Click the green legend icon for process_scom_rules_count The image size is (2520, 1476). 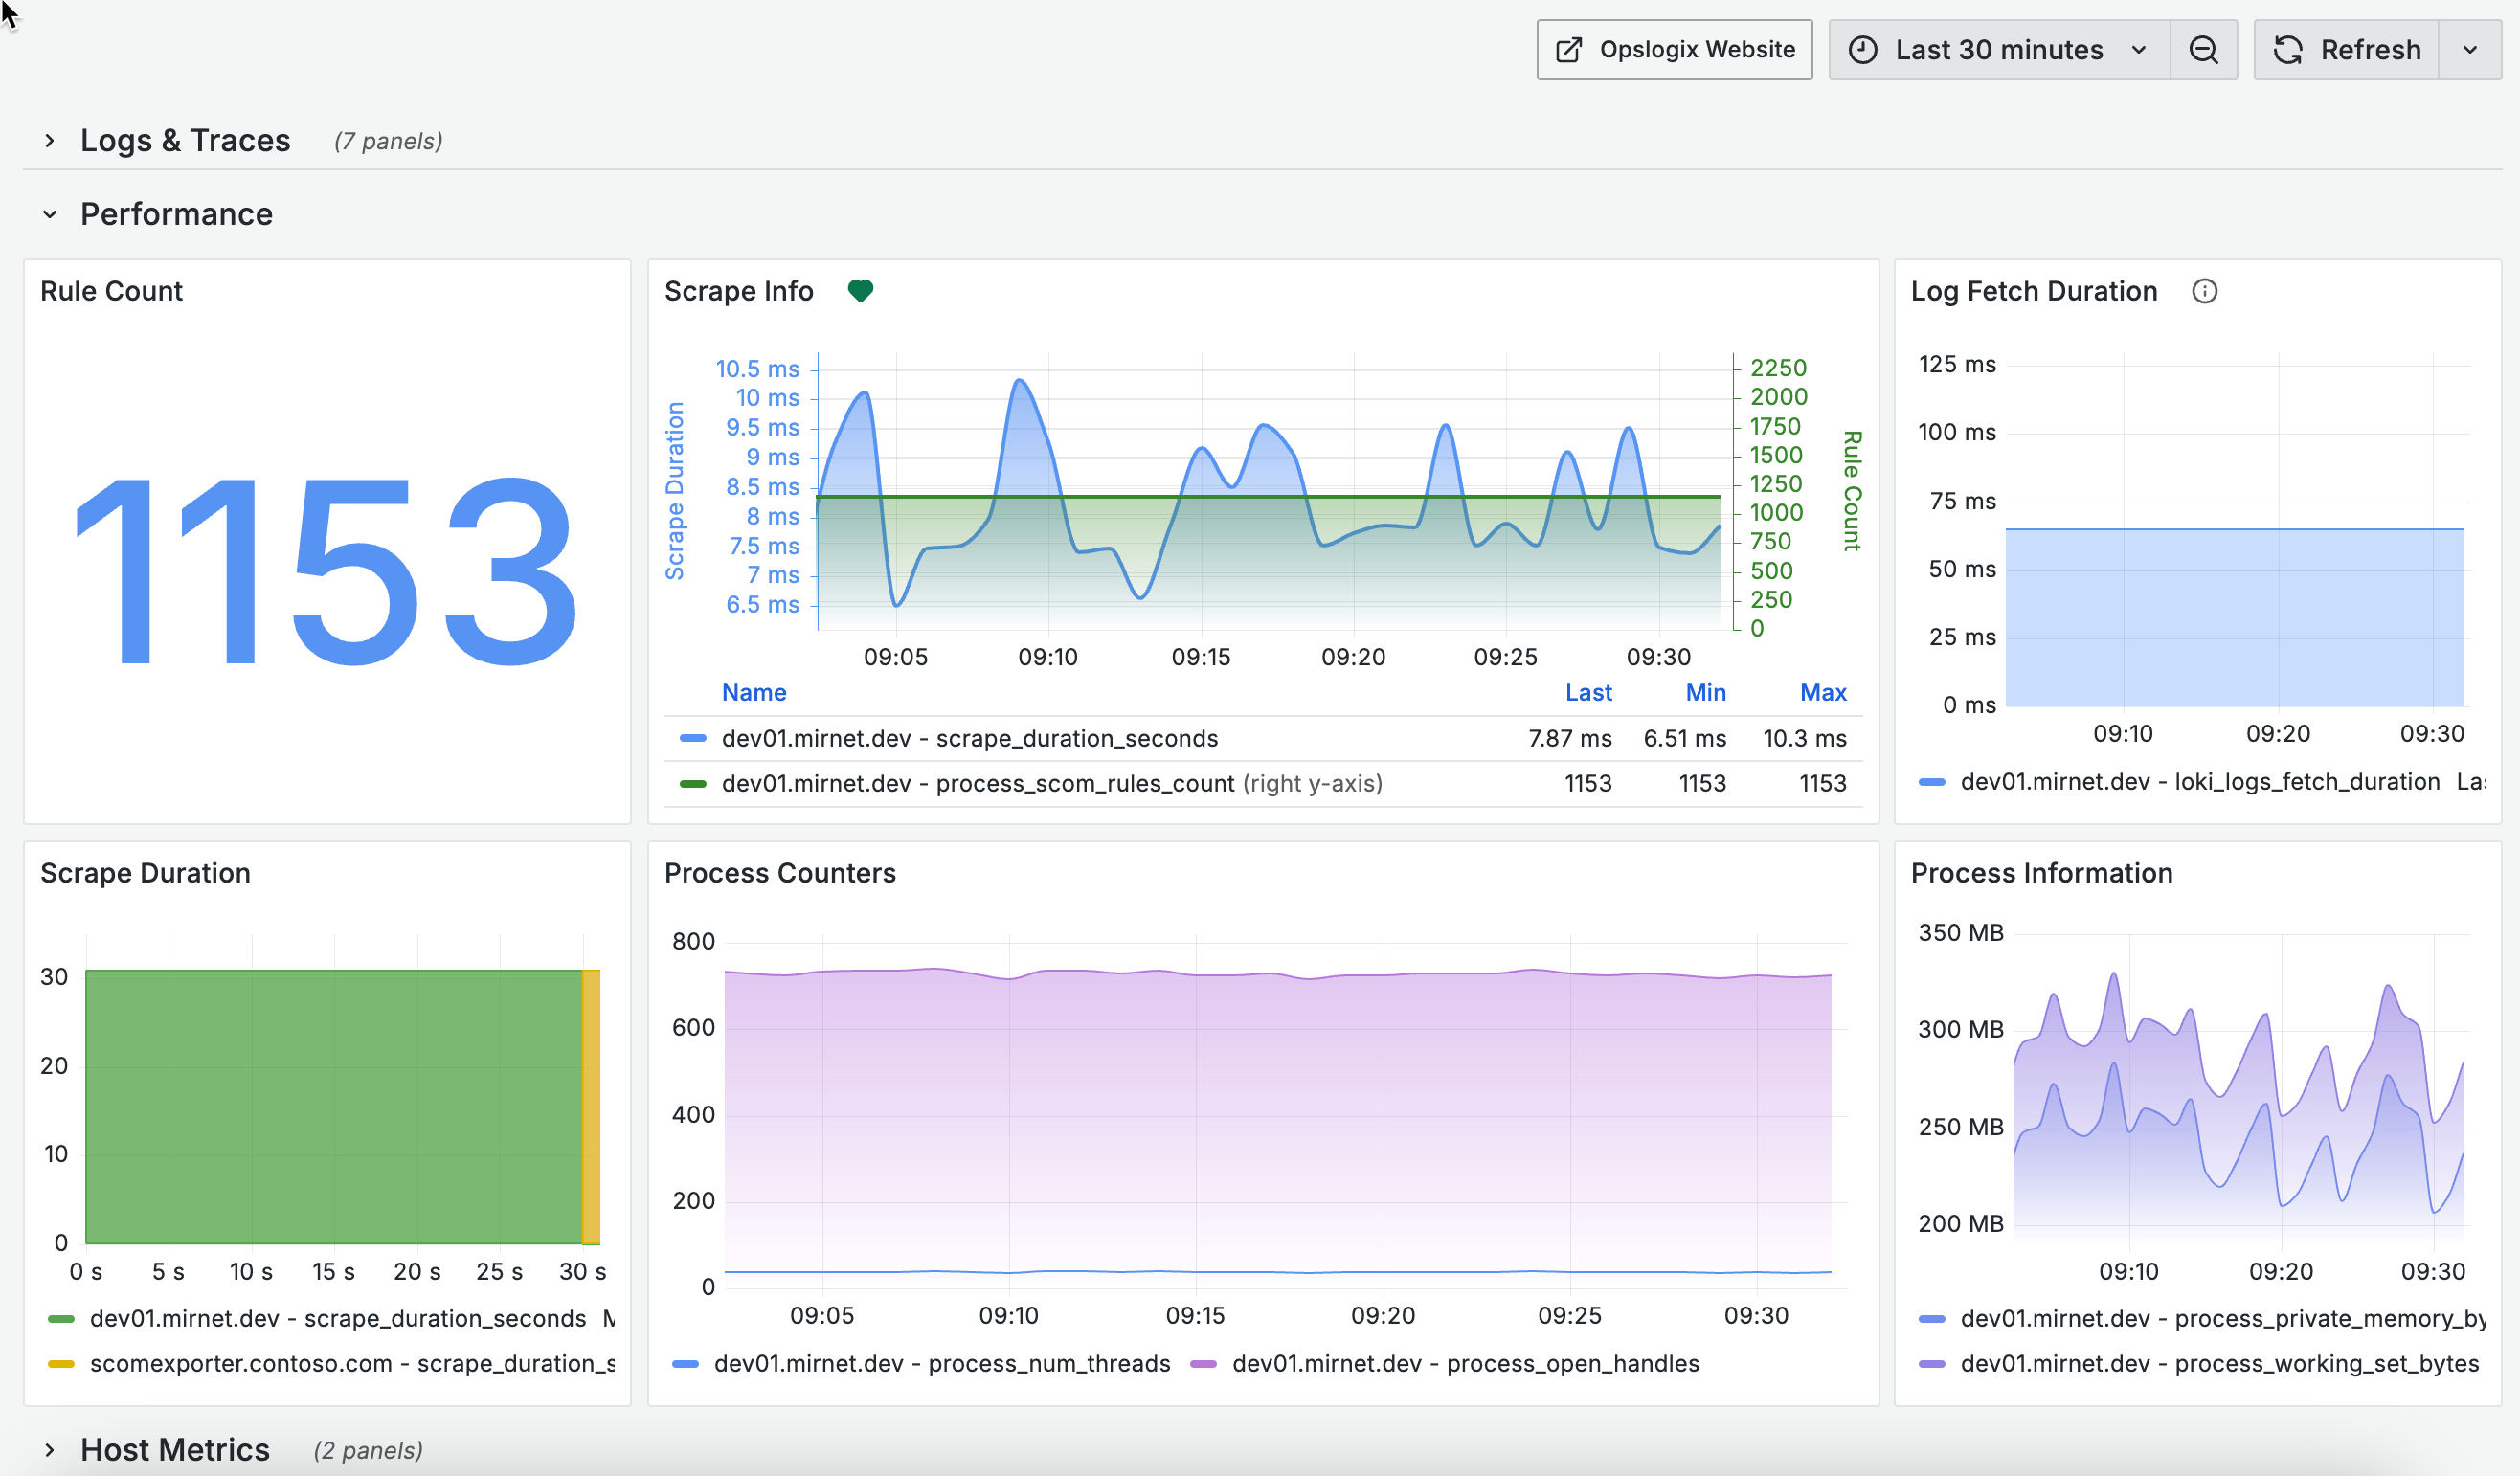[x=693, y=783]
